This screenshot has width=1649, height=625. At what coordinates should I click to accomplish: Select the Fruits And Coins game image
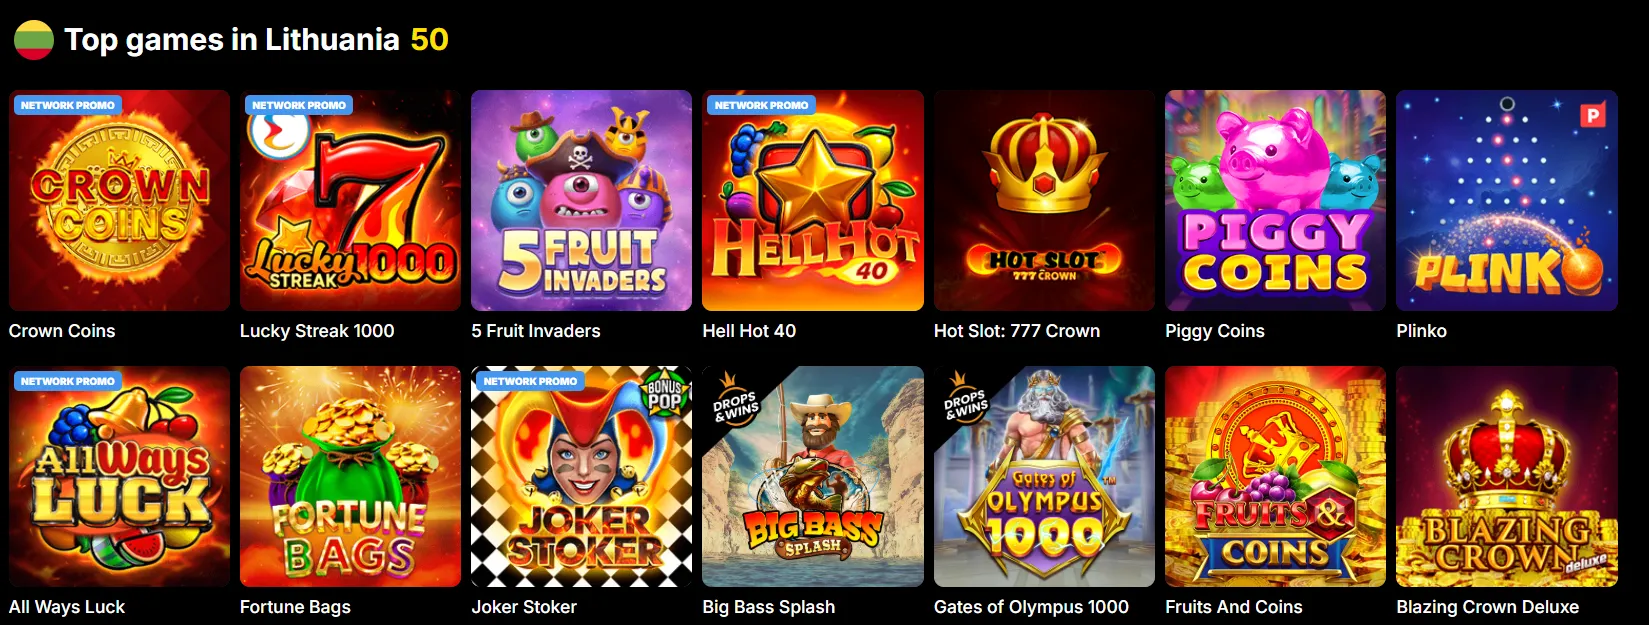coord(1275,476)
